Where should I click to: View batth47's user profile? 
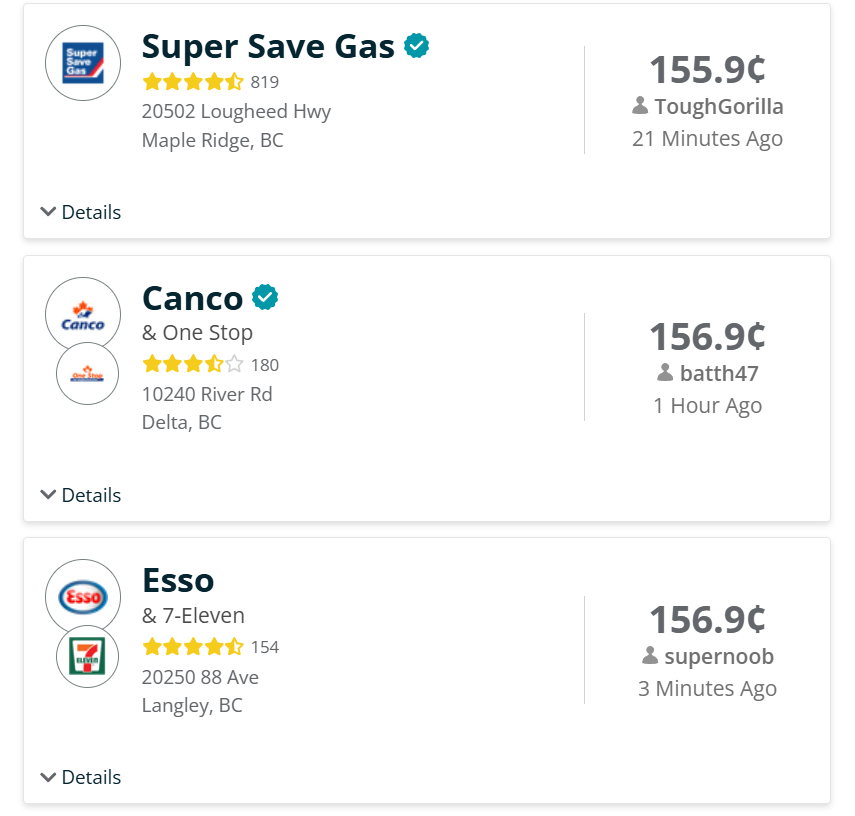point(719,374)
